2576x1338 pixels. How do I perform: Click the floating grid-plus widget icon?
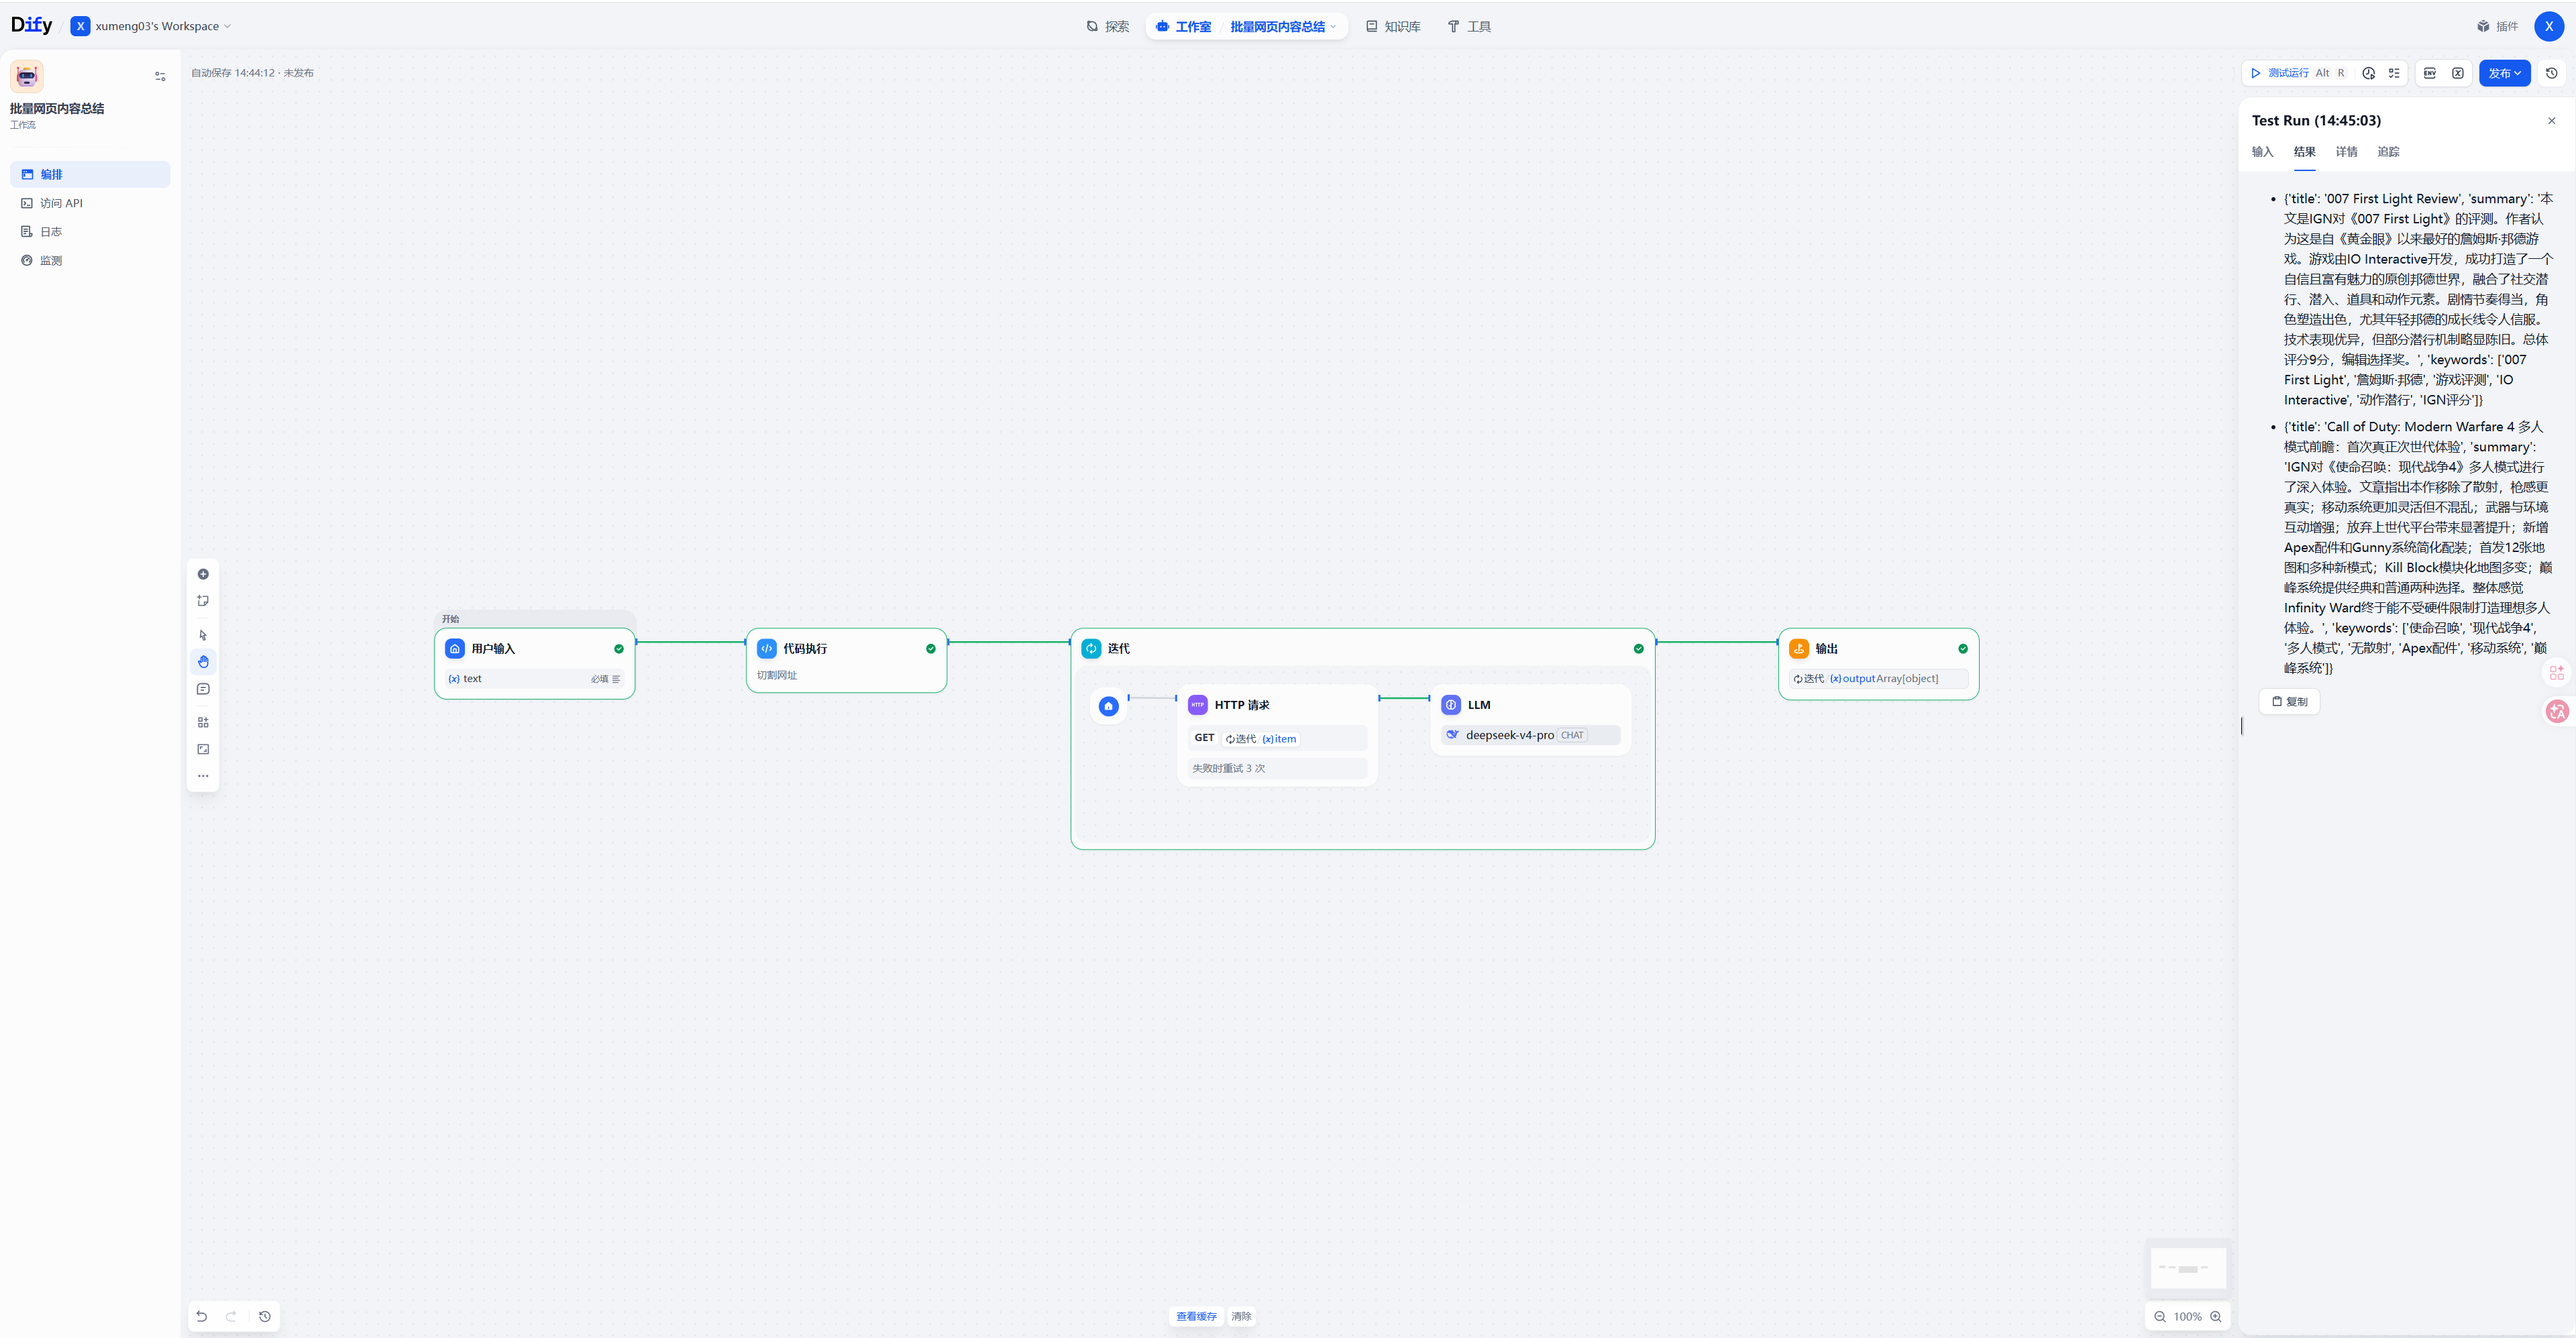click(x=2557, y=673)
